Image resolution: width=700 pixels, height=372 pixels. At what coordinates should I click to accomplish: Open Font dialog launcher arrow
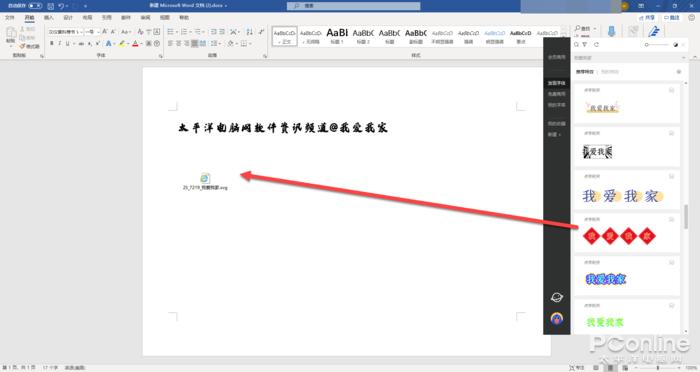pos(160,56)
